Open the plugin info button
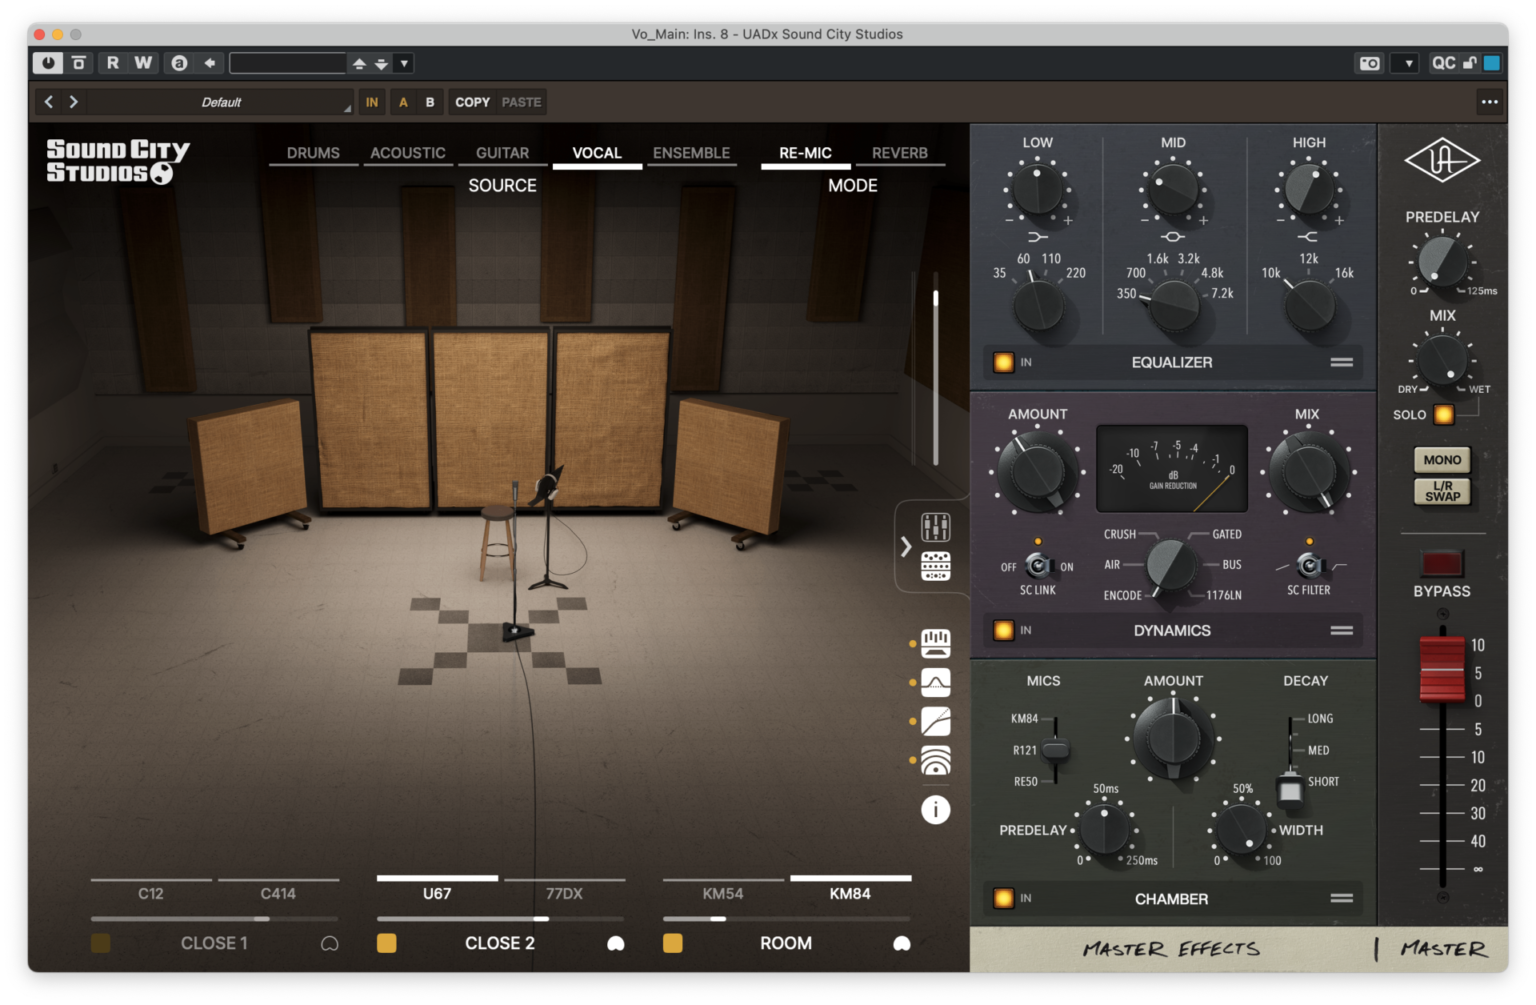This screenshot has height=1005, width=1536. pos(935,810)
